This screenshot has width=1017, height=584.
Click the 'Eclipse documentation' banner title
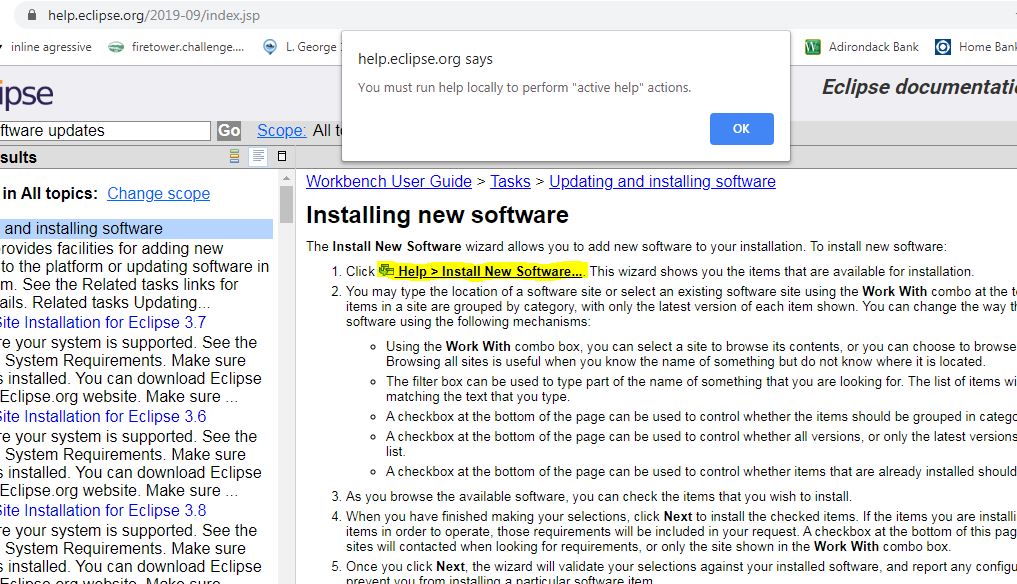(919, 87)
